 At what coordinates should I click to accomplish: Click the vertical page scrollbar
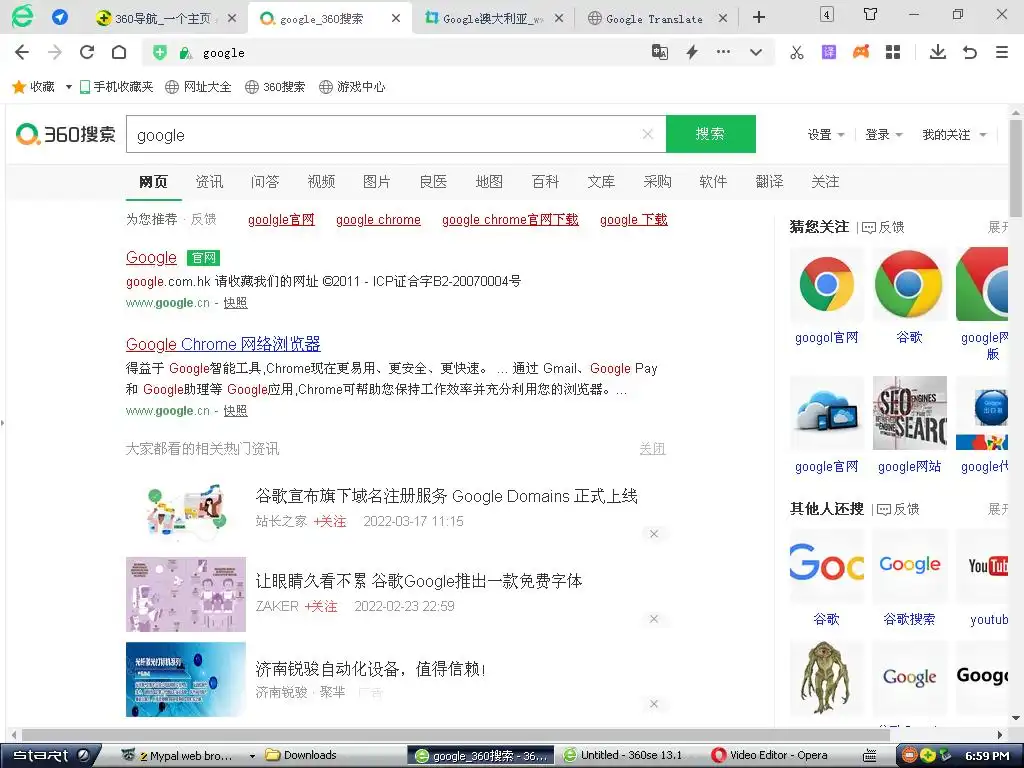[1016, 167]
